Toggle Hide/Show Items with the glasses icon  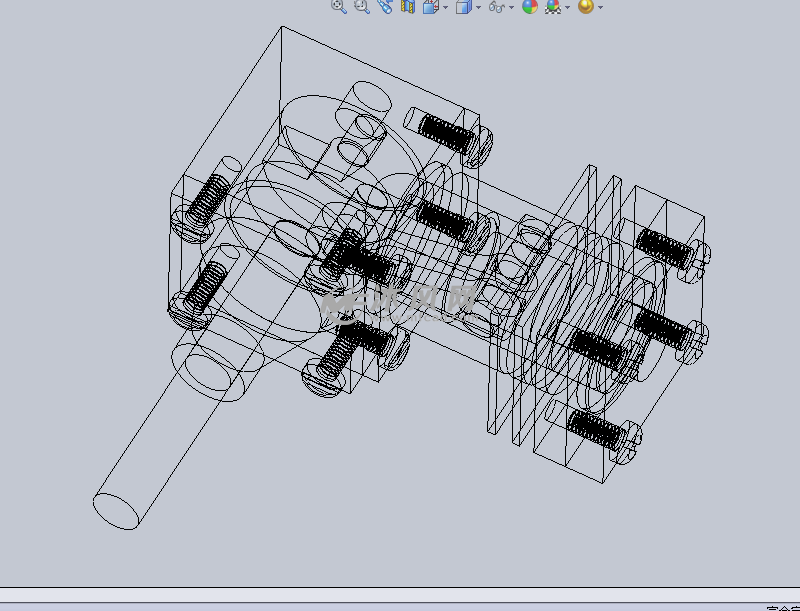[x=497, y=8]
